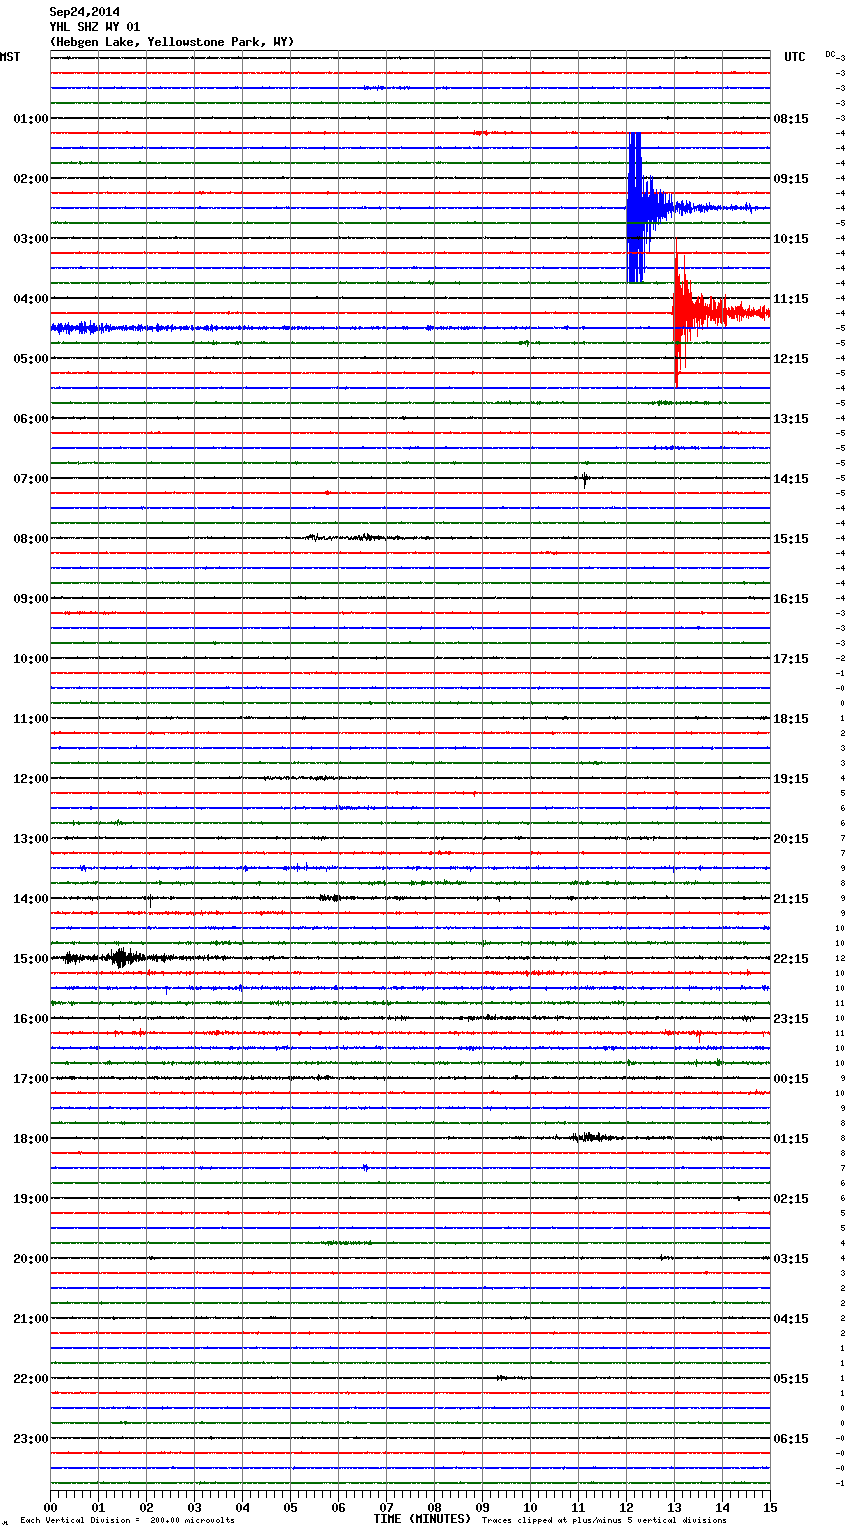This screenshot has width=850, height=1534.
Task: Select the 03:00 MST time label
Action: (31, 239)
